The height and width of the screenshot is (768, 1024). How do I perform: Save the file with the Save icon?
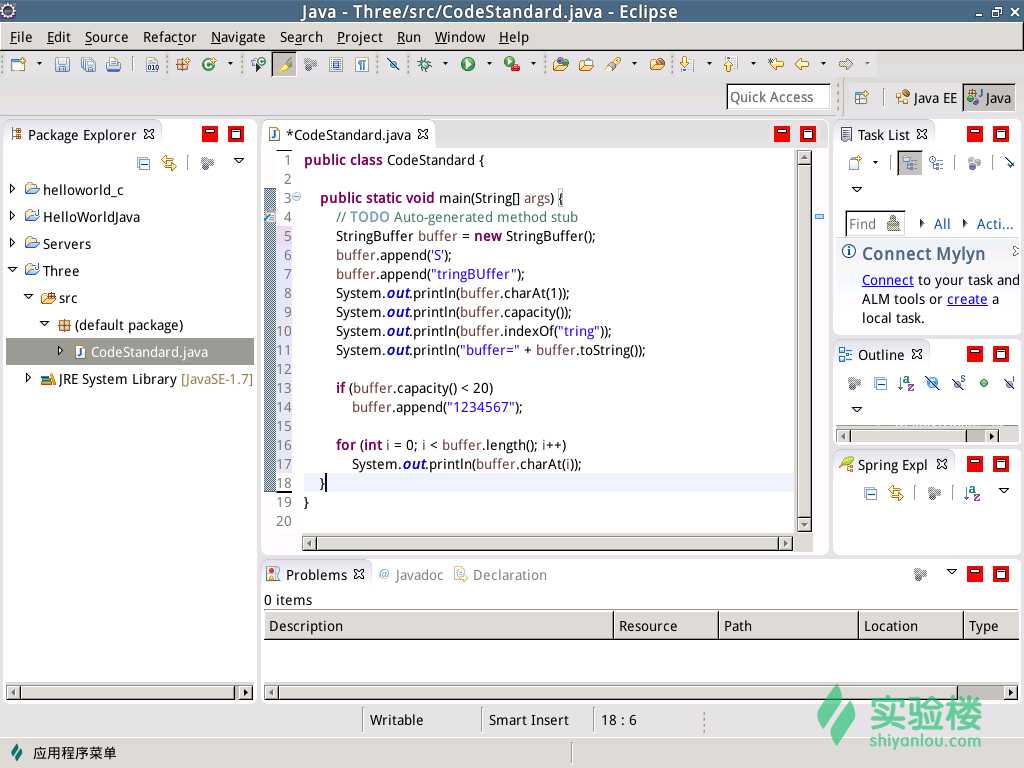point(62,64)
